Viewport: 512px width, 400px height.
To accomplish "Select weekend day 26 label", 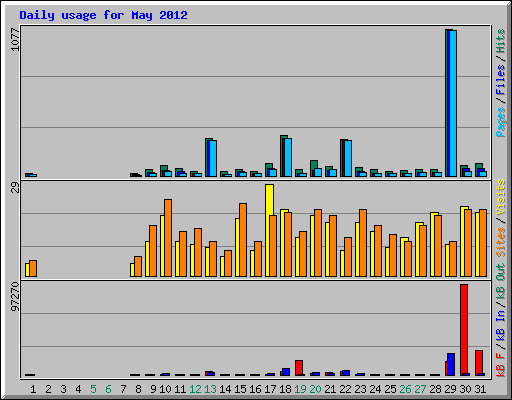I will click(405, 389).
